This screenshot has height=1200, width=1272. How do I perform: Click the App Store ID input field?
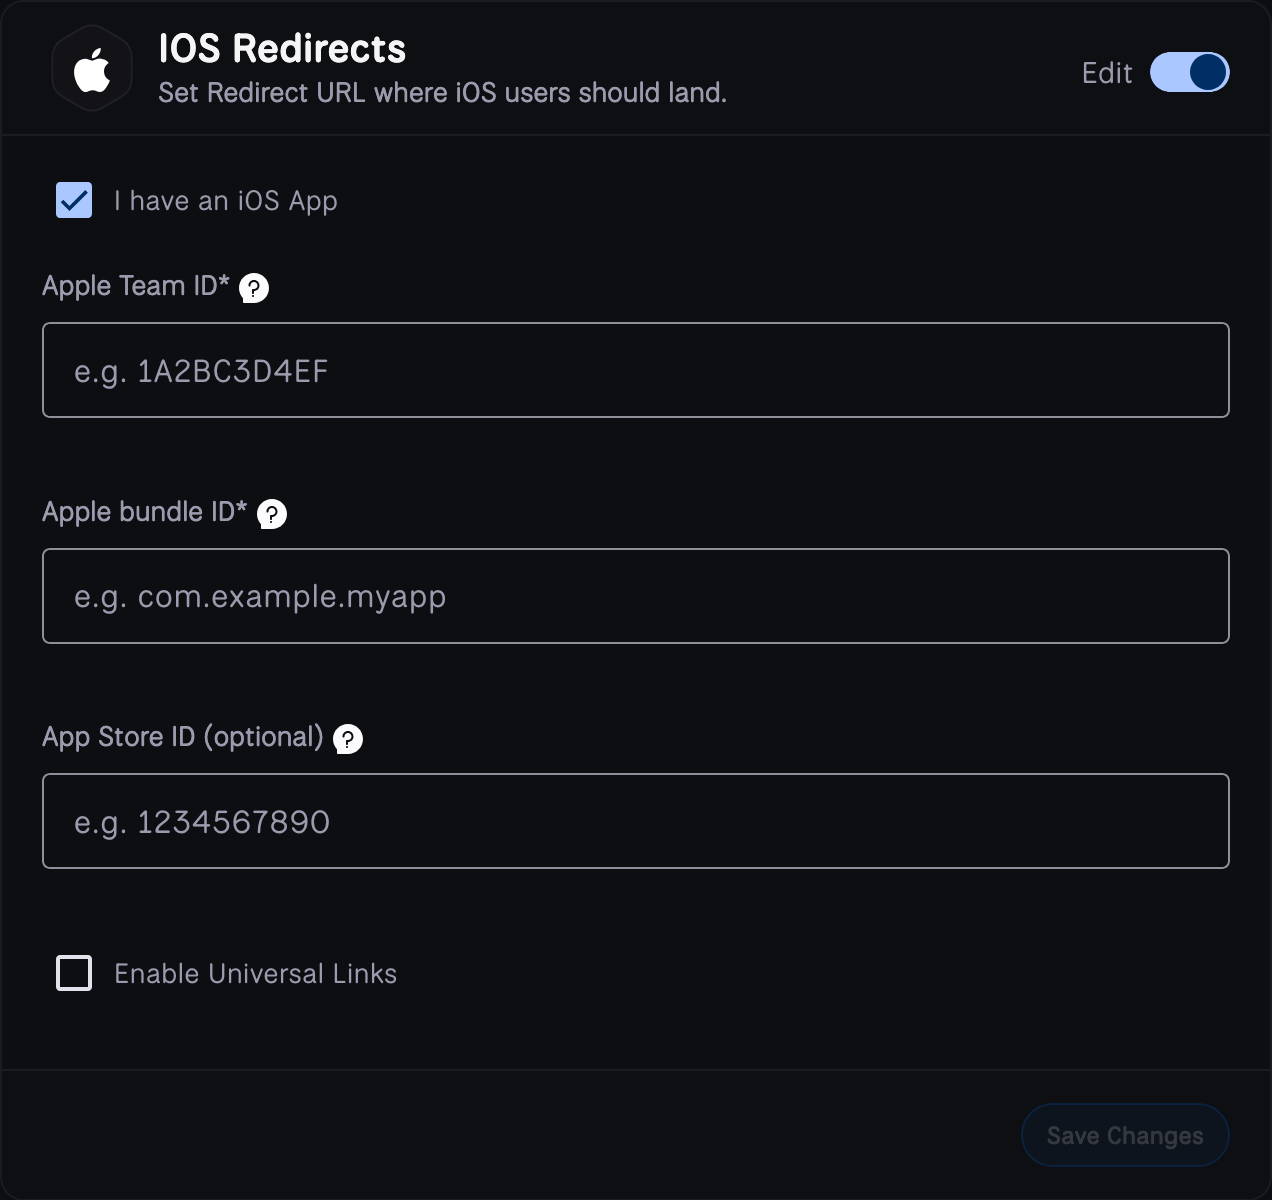pyautogui.click(x=636, y=821)
